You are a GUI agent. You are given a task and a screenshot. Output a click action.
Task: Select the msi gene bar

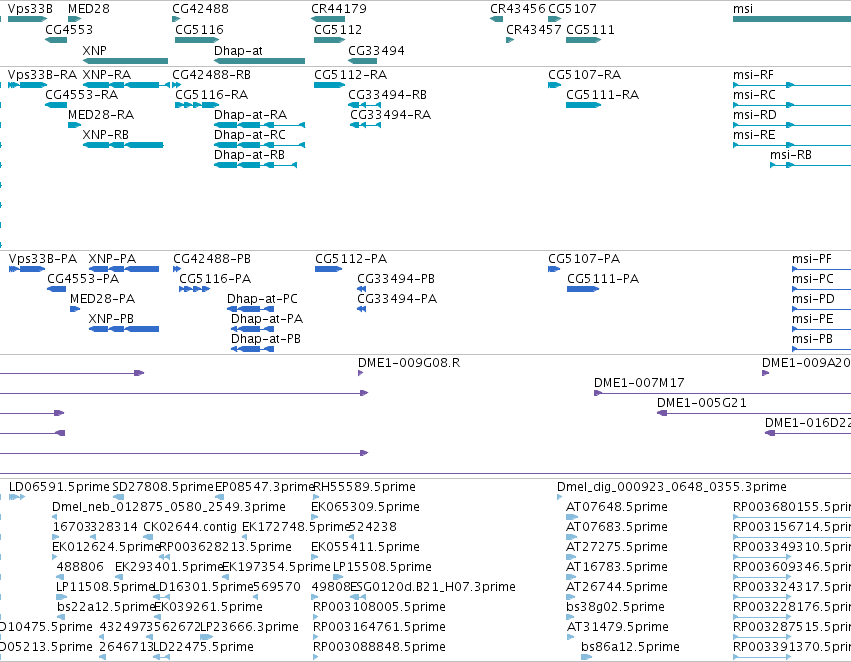[792, 19]
